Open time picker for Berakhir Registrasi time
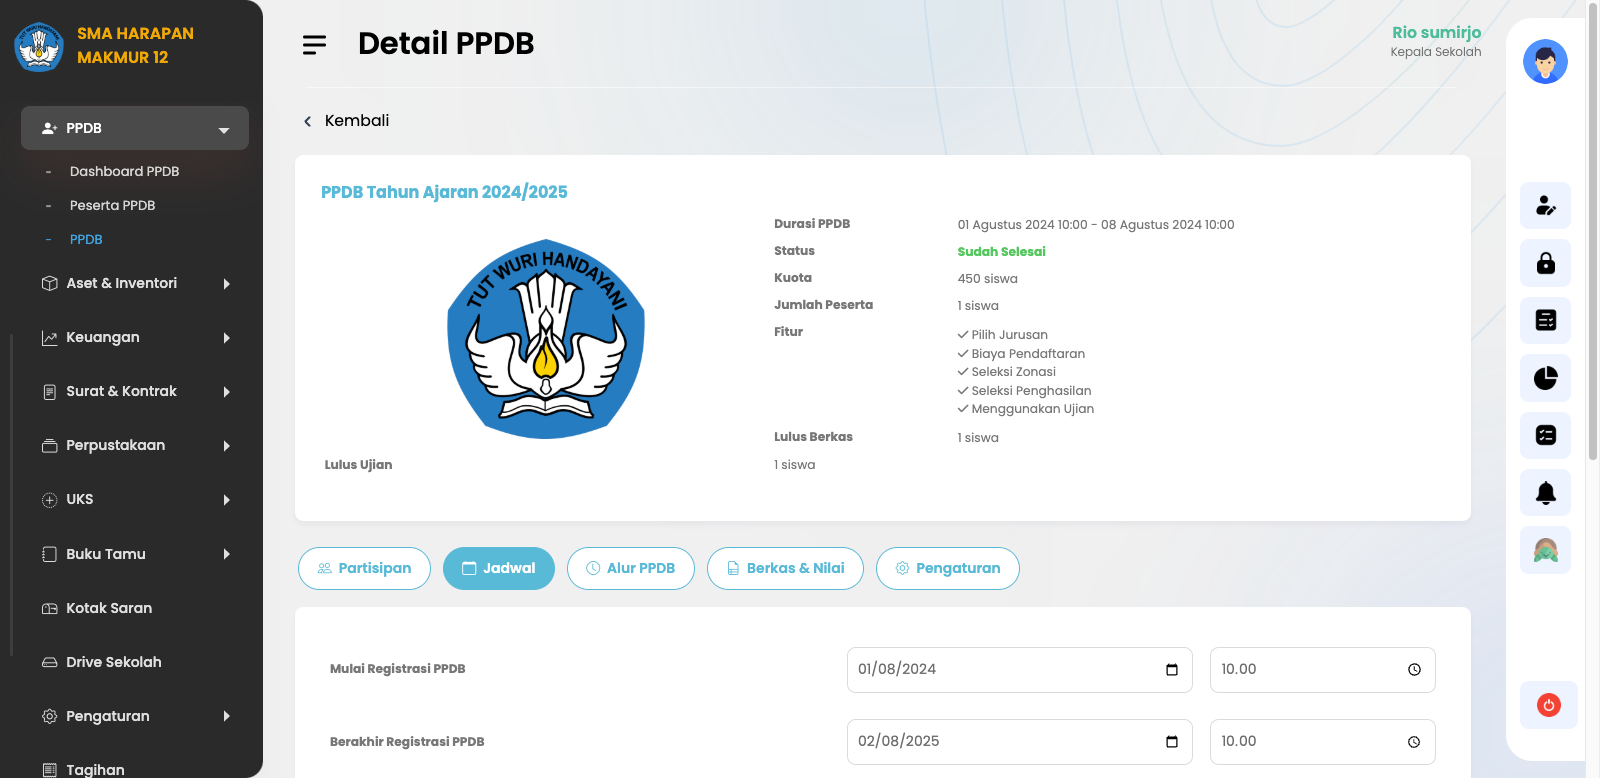The width and height of the screenshot is (1600, 778). pyautogui.click(x=1414, y=742)
